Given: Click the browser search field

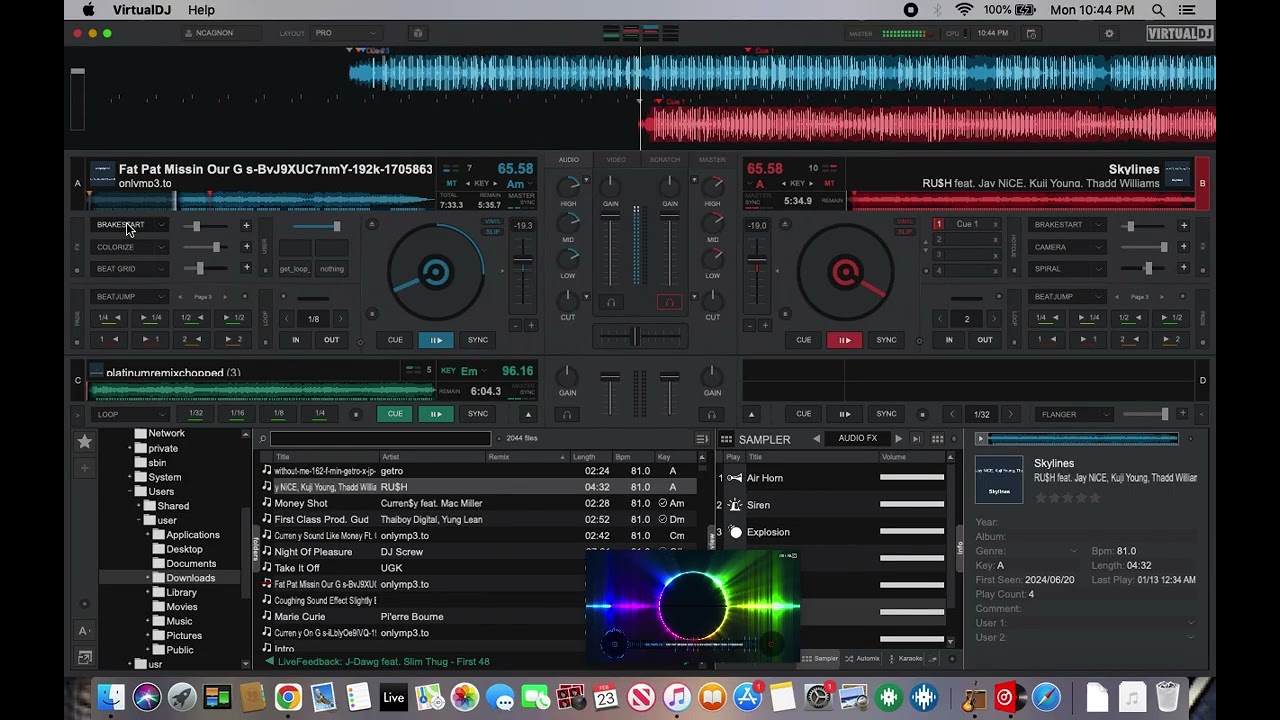Looking at the screenshot, I should pyautogui.click(x=380, y=438).
